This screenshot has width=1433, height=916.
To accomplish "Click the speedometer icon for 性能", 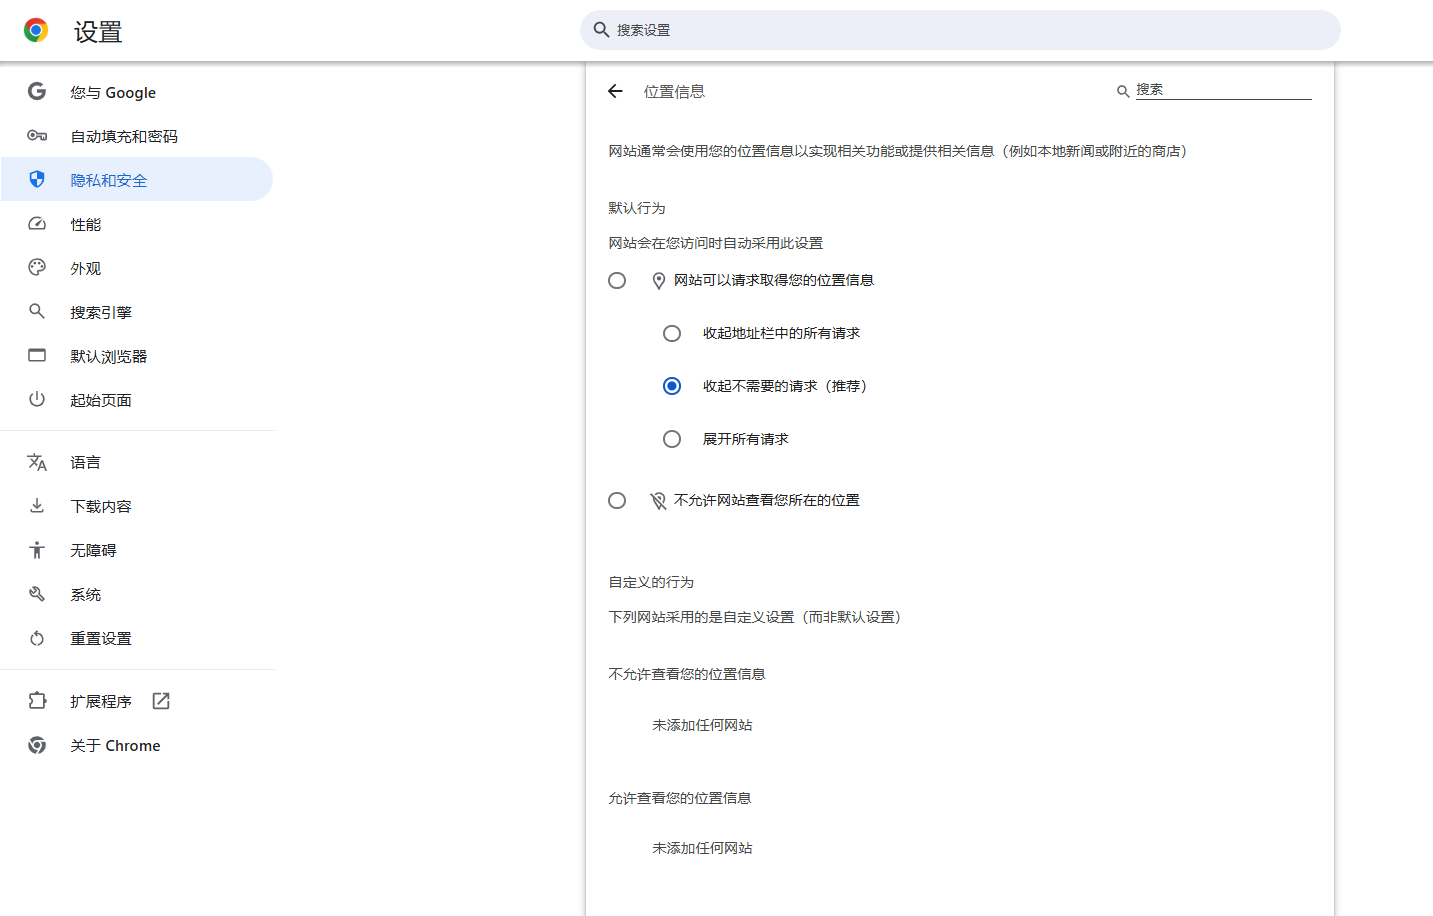I will 37,223.
